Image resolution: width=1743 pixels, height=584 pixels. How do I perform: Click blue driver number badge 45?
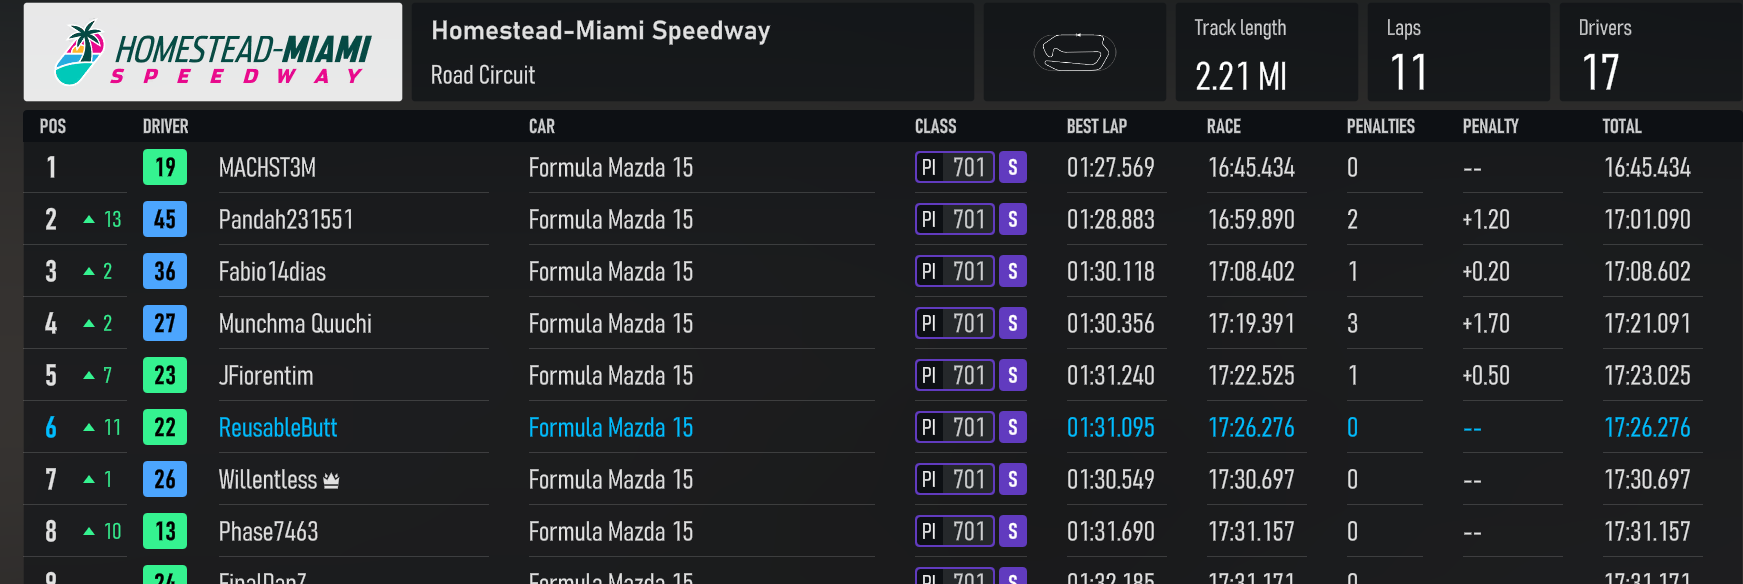pos(165,219)
